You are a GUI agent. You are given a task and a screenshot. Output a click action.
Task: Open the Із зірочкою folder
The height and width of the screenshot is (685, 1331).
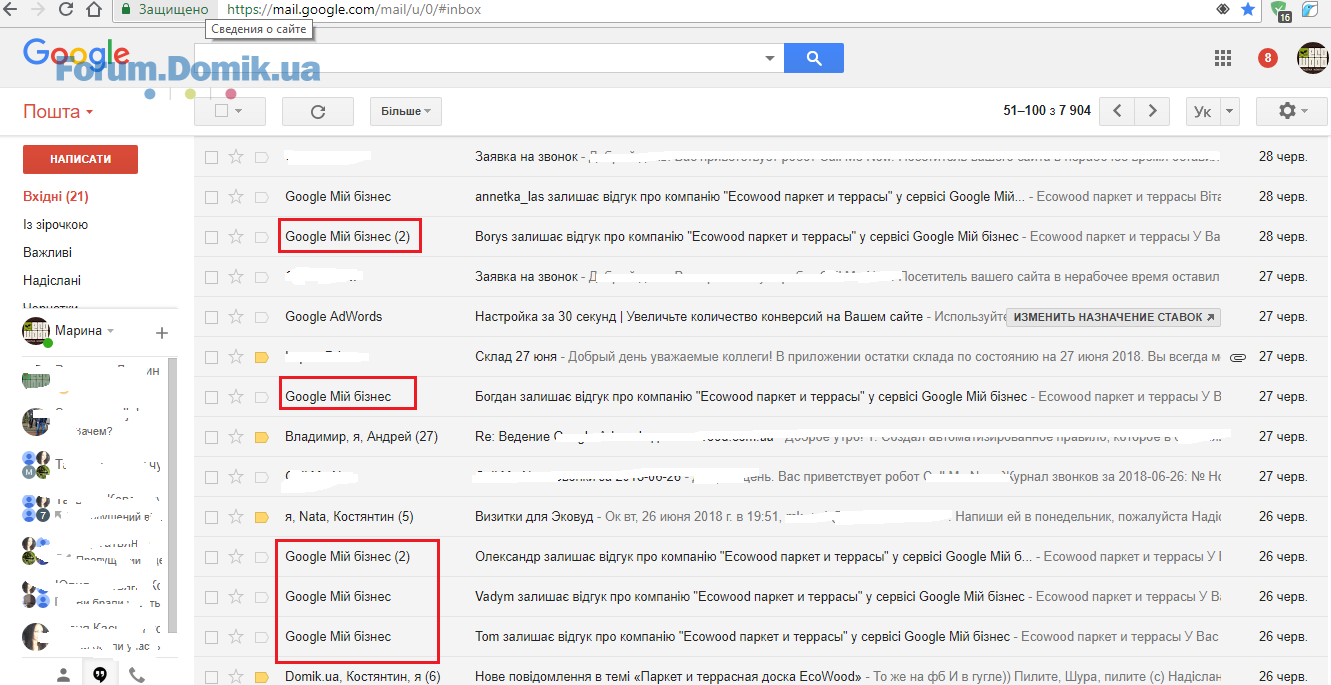pyautogui.click(x=55, y=225)
